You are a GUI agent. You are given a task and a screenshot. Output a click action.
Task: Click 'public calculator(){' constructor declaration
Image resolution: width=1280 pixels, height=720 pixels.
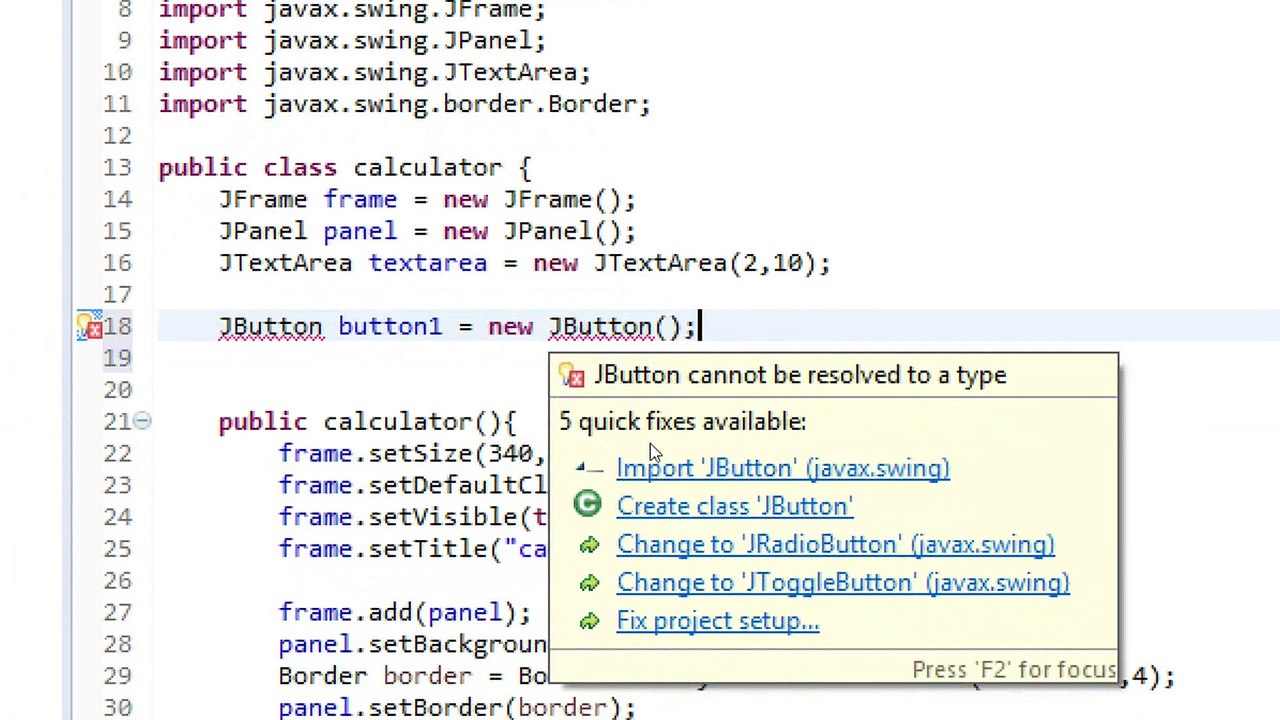click(367, 422)
